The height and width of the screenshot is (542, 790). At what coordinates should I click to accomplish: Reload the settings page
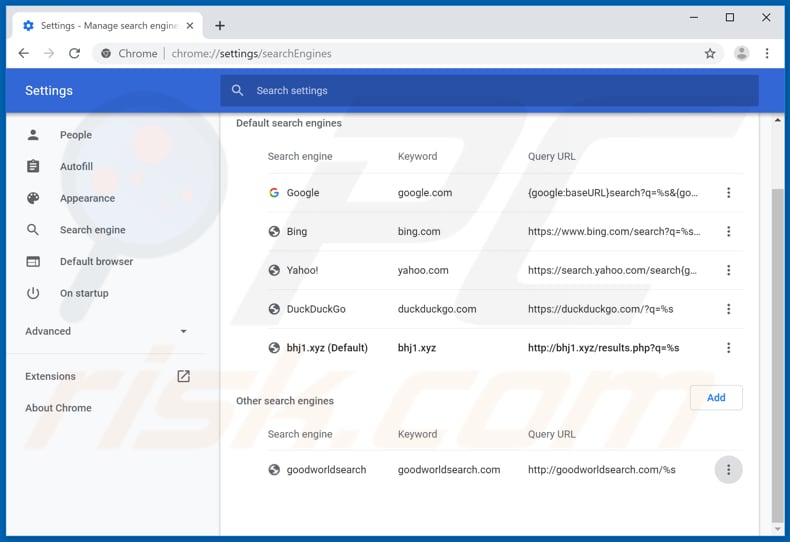[x=74, y=53]
